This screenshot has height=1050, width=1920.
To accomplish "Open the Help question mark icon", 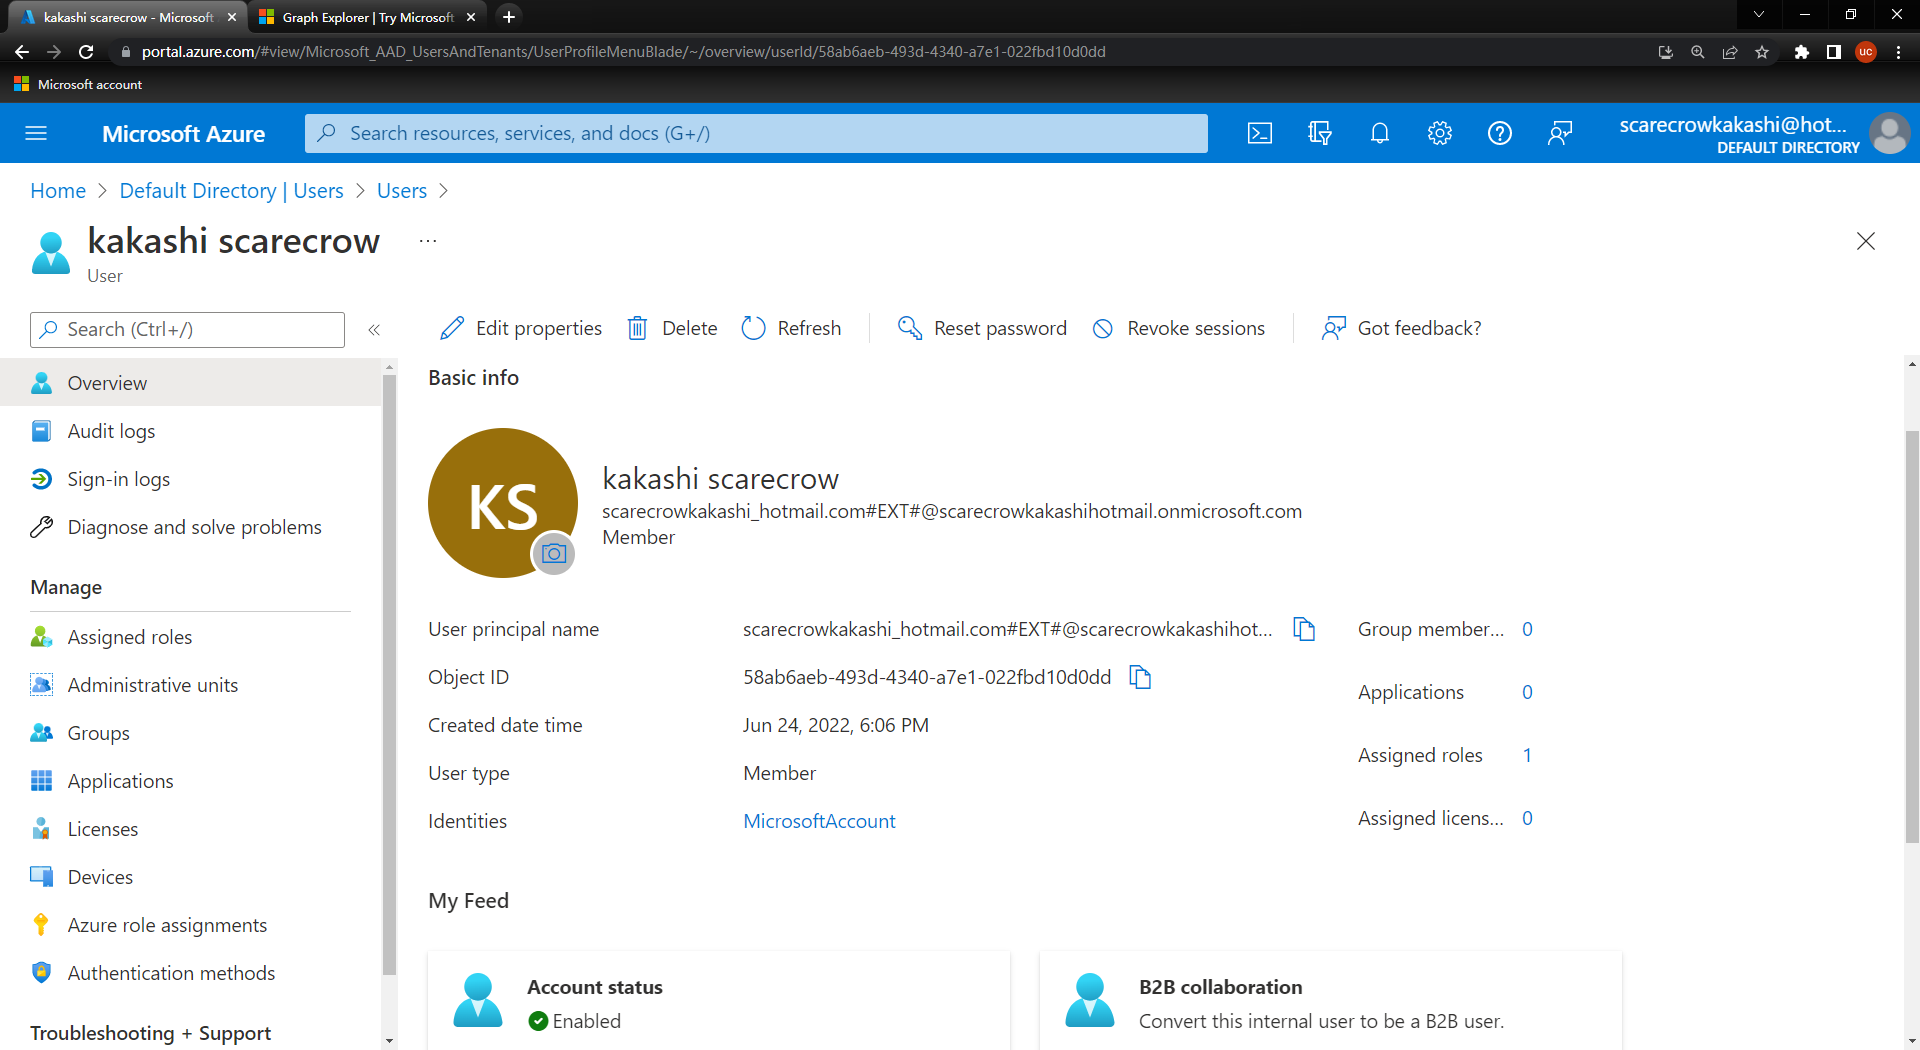I will [x=1500, y=133].
